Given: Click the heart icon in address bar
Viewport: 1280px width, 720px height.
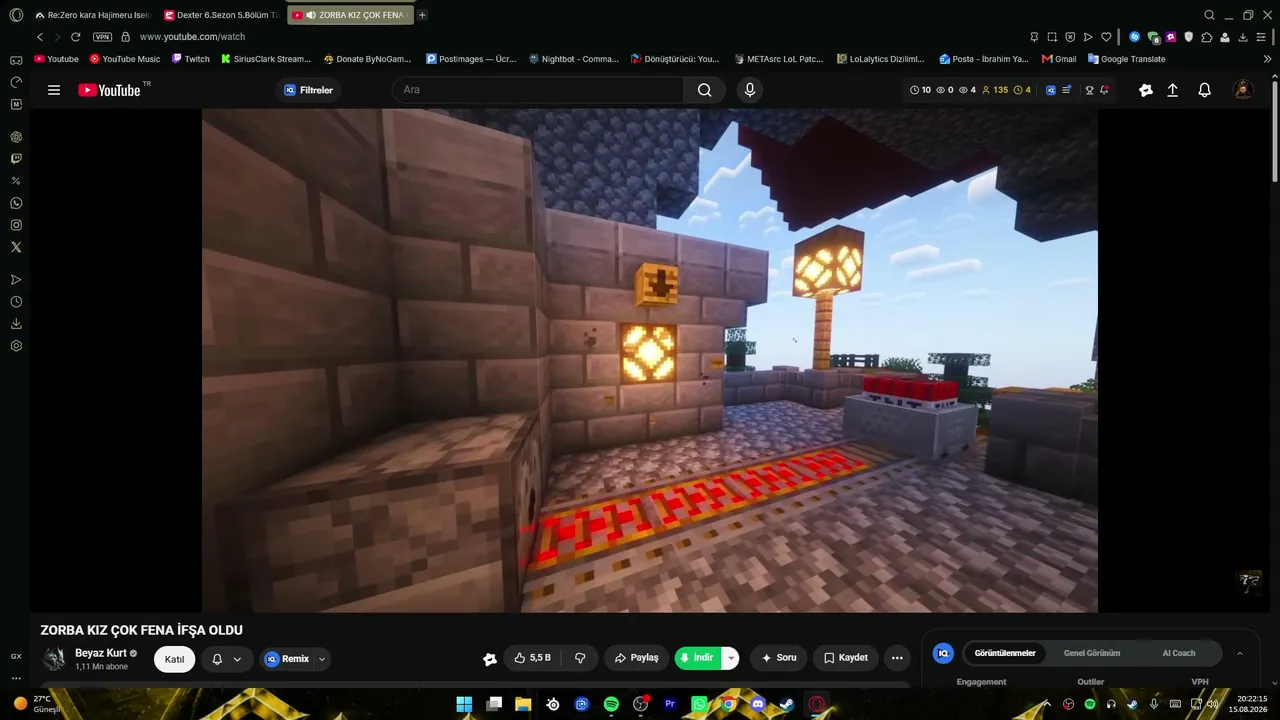Looking at the screenshot, I should click(1106, 37).
